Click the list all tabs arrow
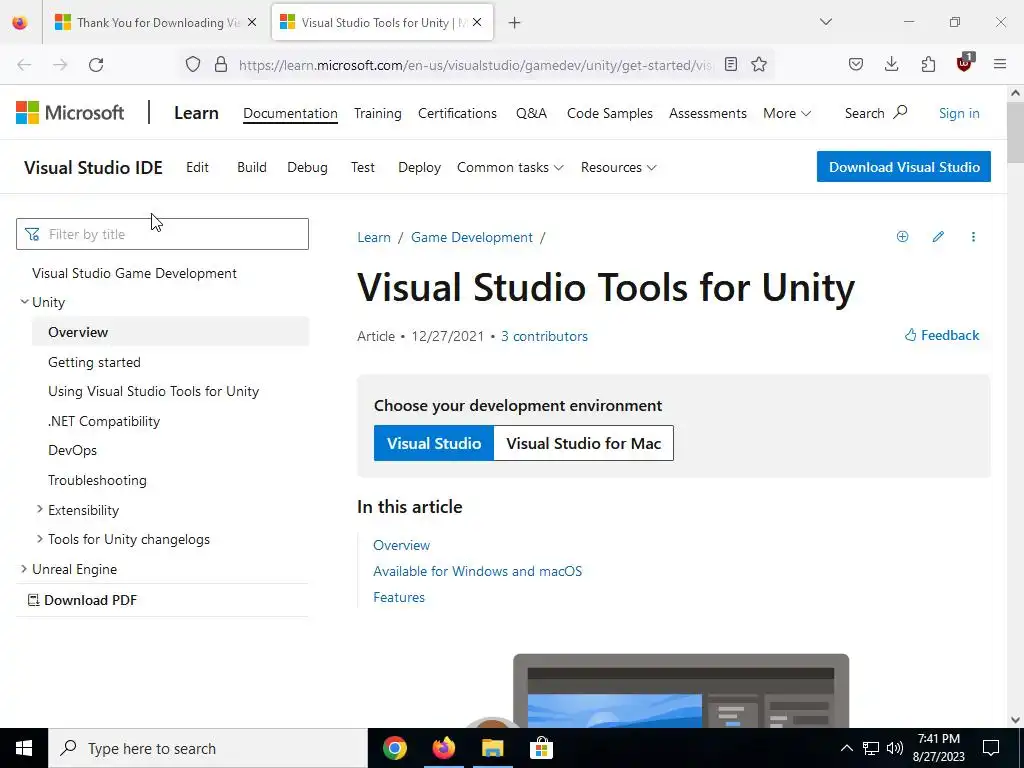The image size is (1024, 768). click(x=826, y=22)
